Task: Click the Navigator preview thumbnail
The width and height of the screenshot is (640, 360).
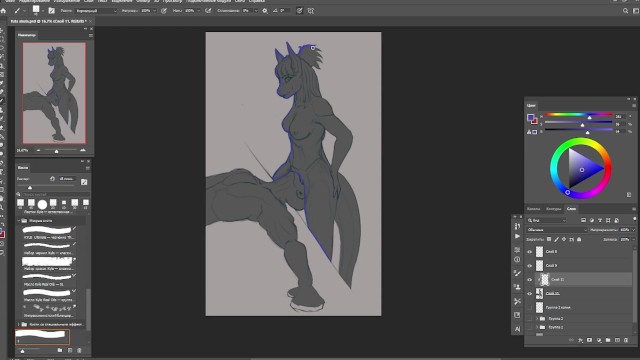Action: pos(54,93)
